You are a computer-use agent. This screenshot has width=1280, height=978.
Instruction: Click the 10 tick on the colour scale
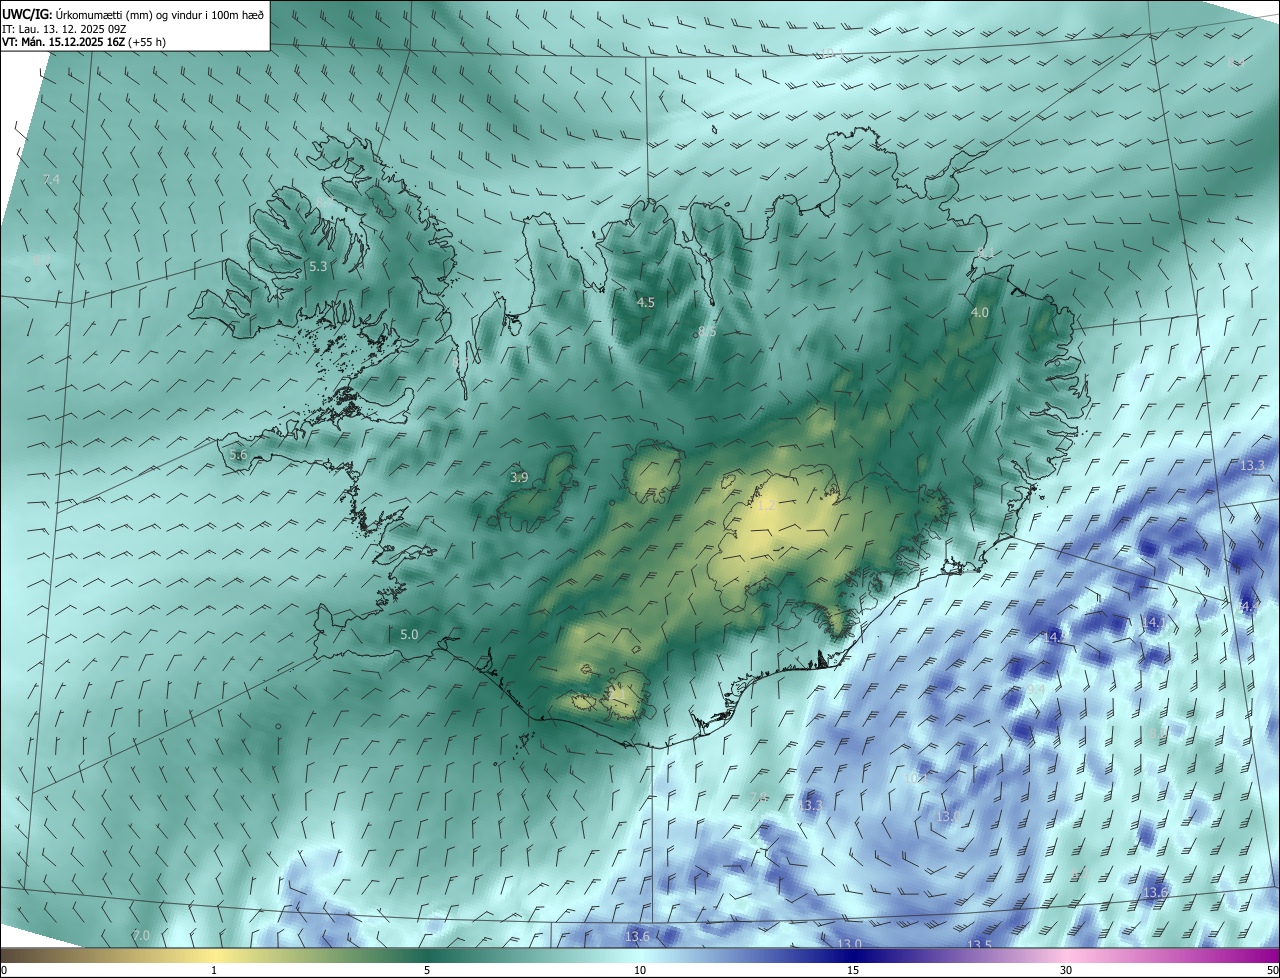pyautogui.click(x=640, y=970)
